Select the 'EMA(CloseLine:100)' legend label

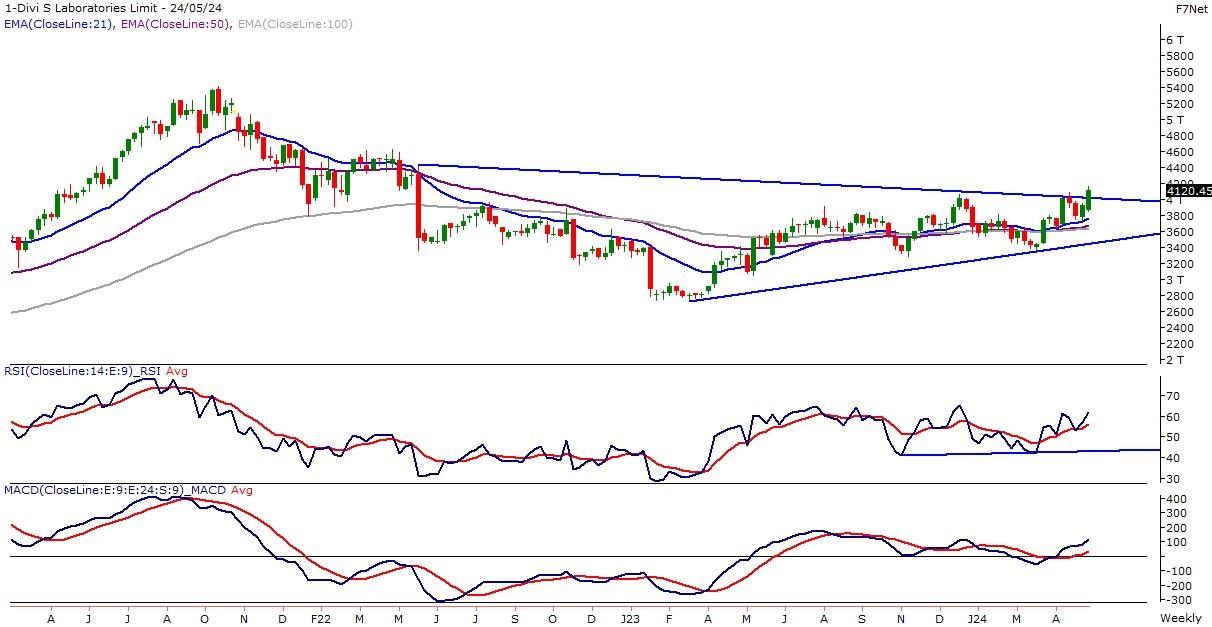[x=294, y=24]
